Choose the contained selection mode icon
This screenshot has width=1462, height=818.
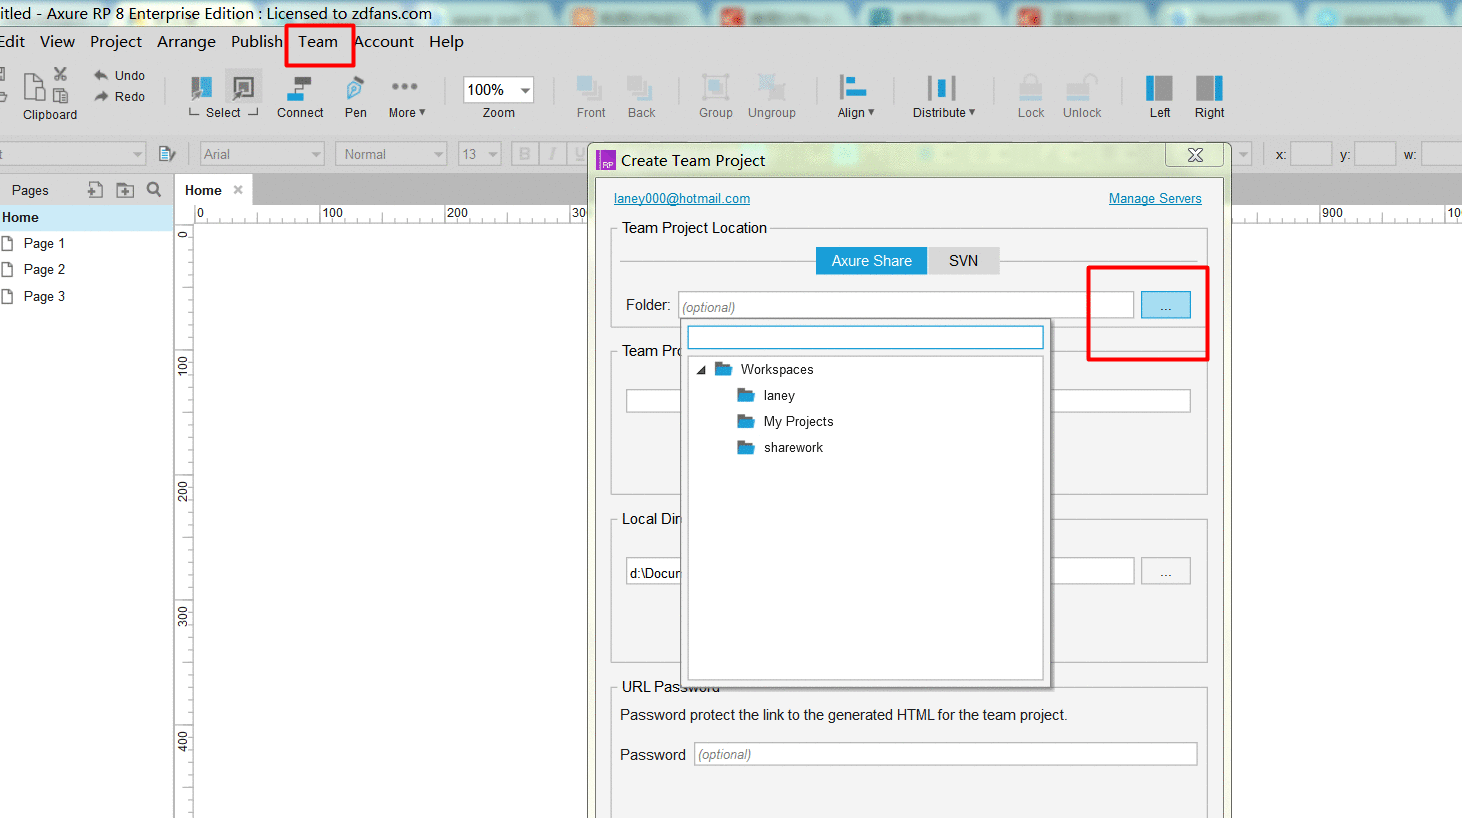point(243,88)
